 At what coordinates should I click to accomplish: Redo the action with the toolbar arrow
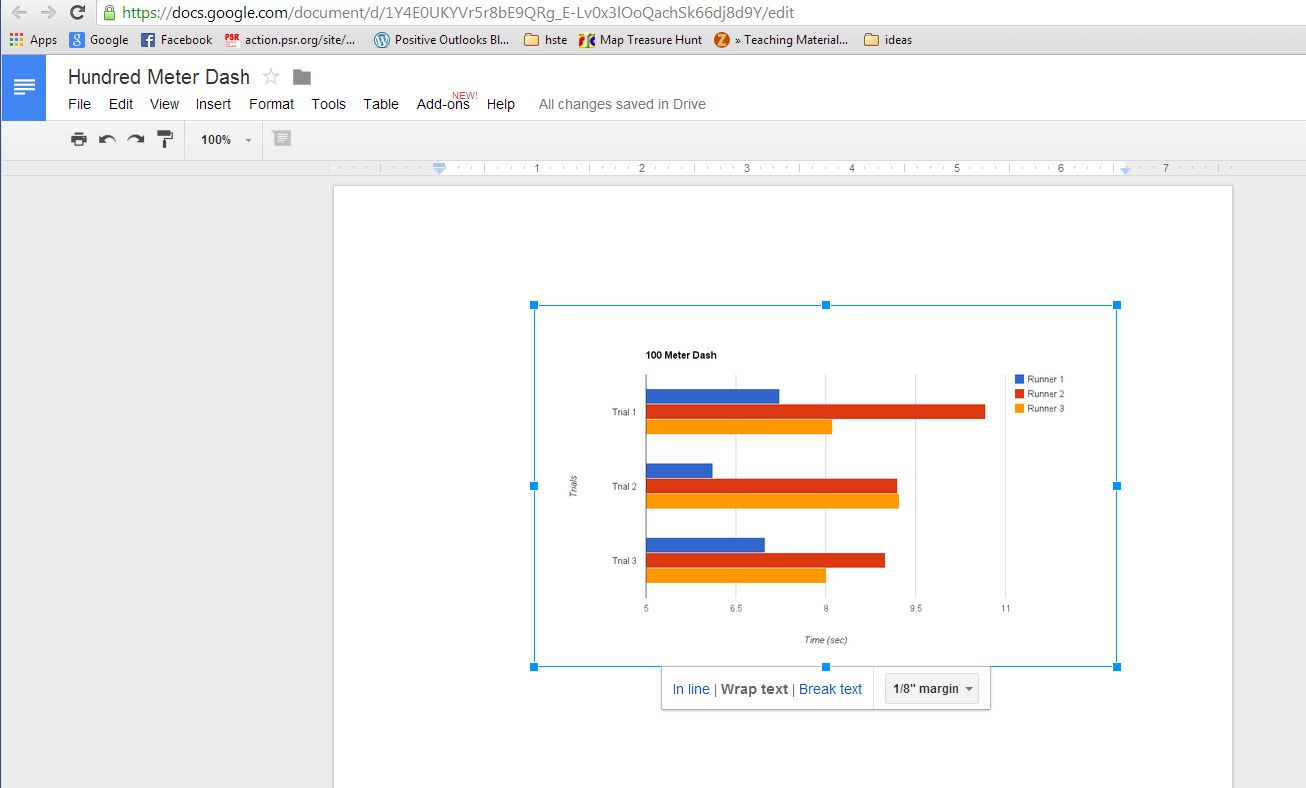point(135,139)
